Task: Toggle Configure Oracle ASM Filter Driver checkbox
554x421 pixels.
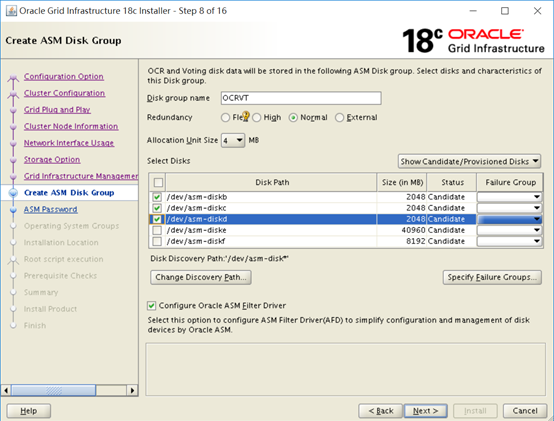Action: (x=152, y=306)
